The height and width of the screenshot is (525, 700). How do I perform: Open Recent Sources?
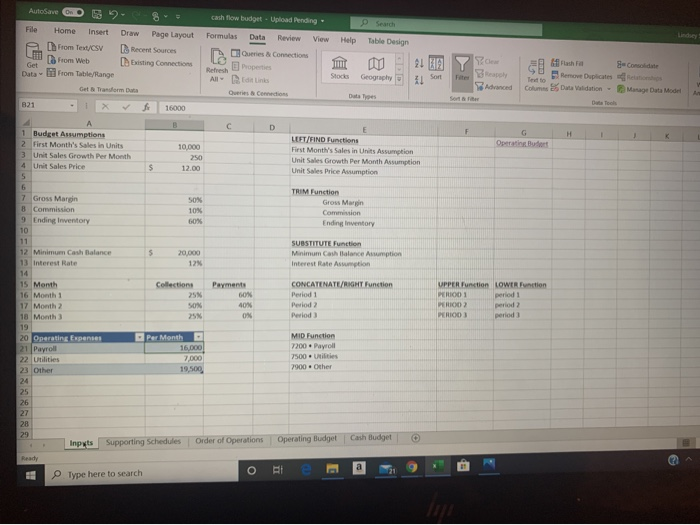149,50
